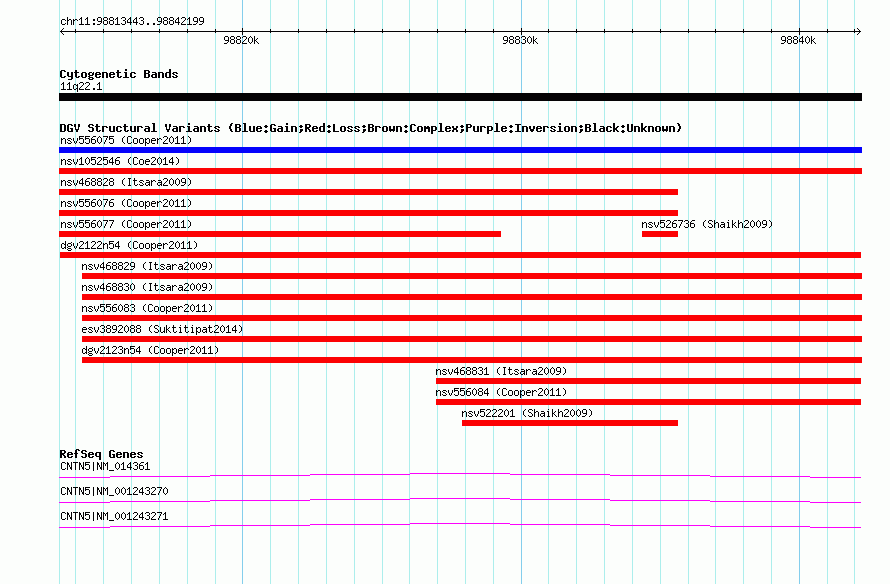
Task: Open nsv1052546 (Coe2014) variant label
Action: click(120, 161)
